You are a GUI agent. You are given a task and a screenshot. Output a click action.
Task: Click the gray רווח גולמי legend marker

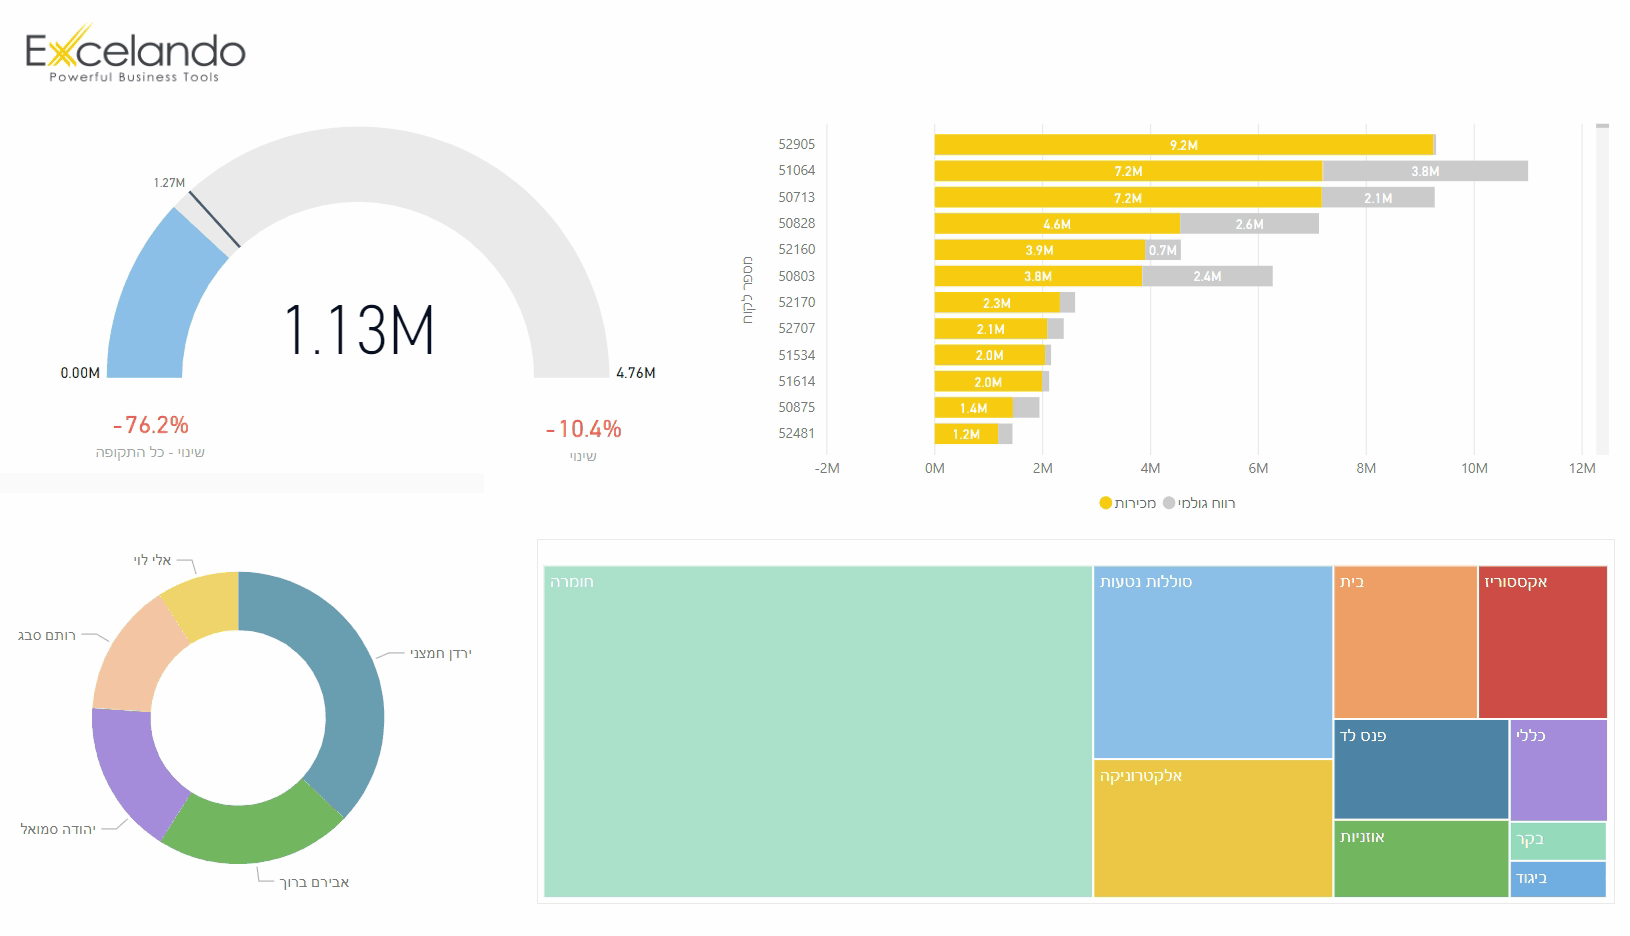(1170, 503)
